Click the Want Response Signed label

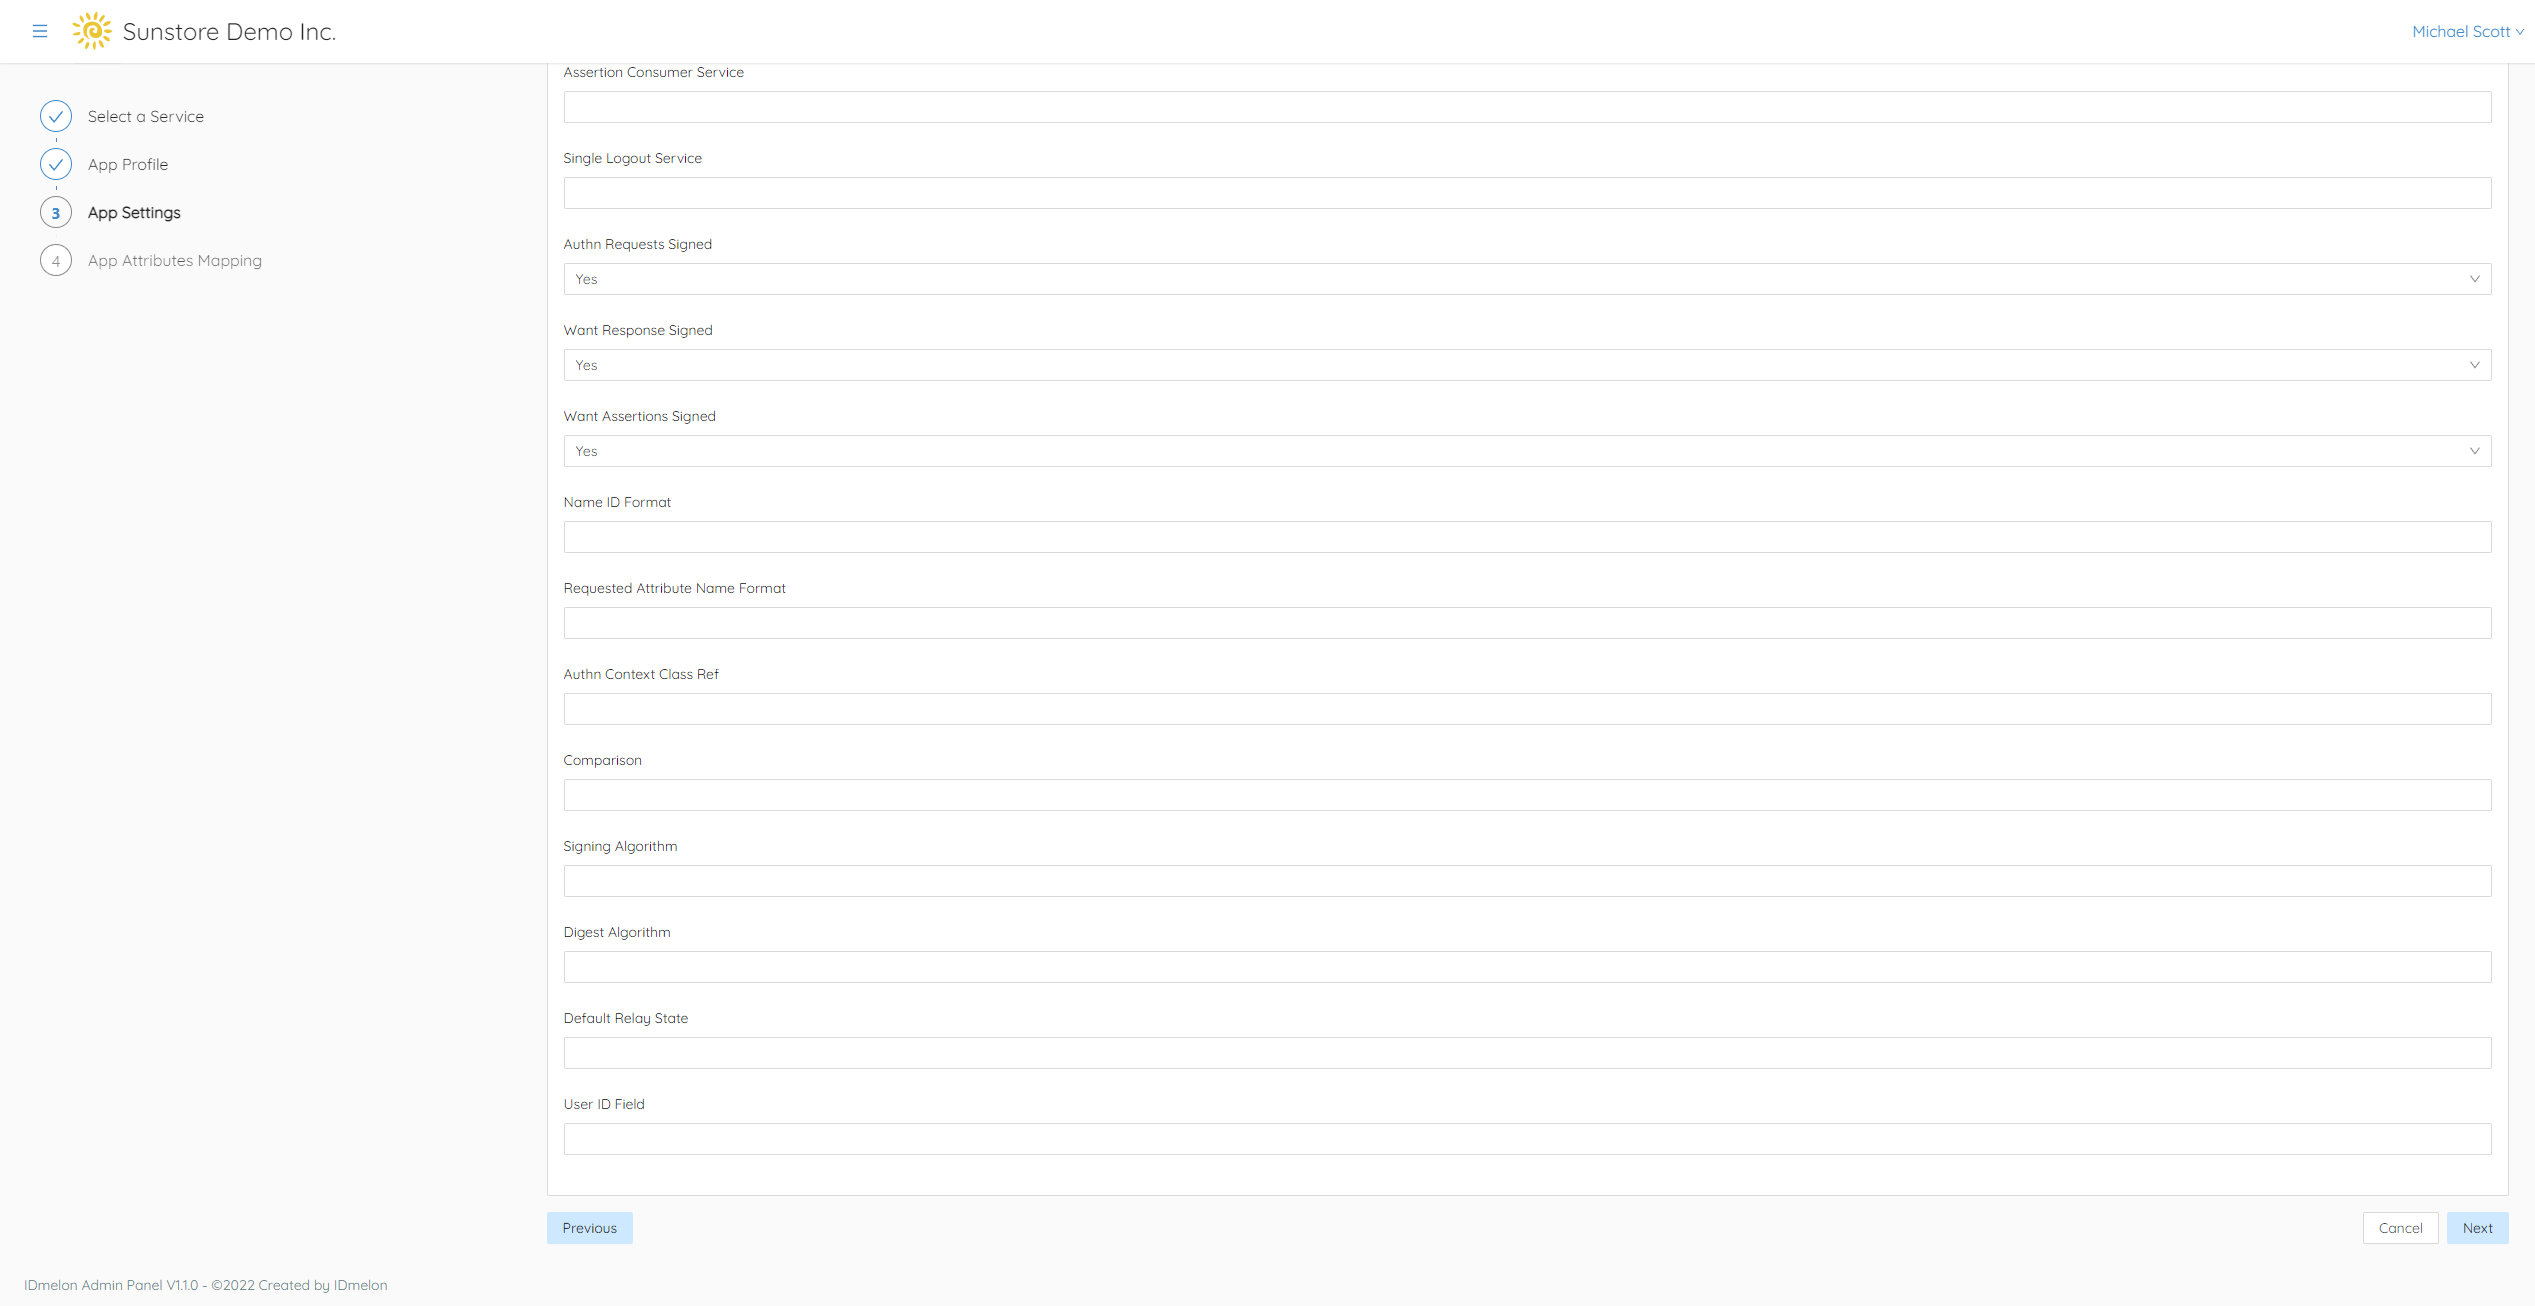[x=638, y=330]
